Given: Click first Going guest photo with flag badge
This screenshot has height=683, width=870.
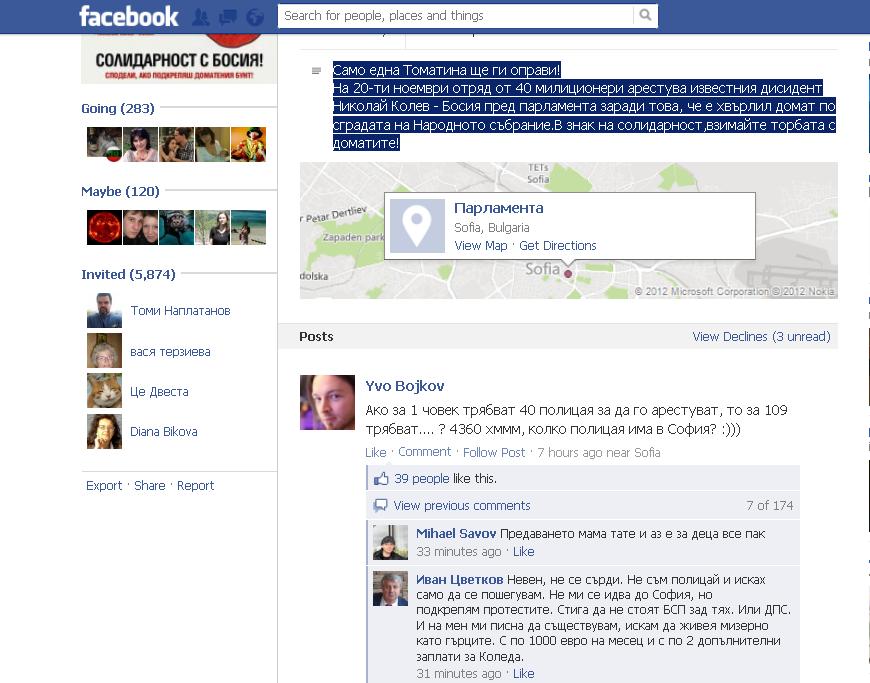Looking at the screenshot, I should click(104, 144).
